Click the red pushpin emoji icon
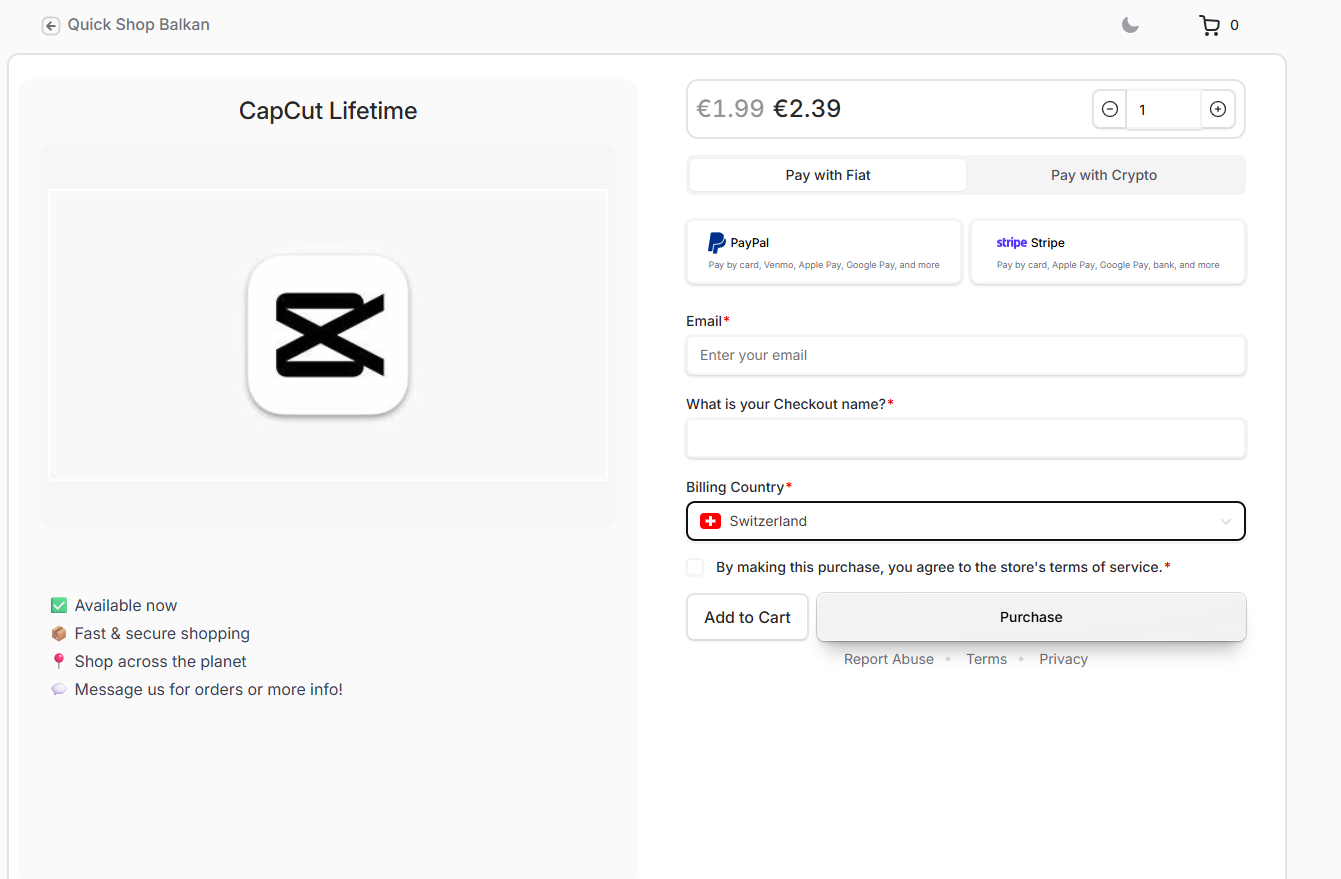The height and width of the screenshot is (879, 1341). coord(59,661)
